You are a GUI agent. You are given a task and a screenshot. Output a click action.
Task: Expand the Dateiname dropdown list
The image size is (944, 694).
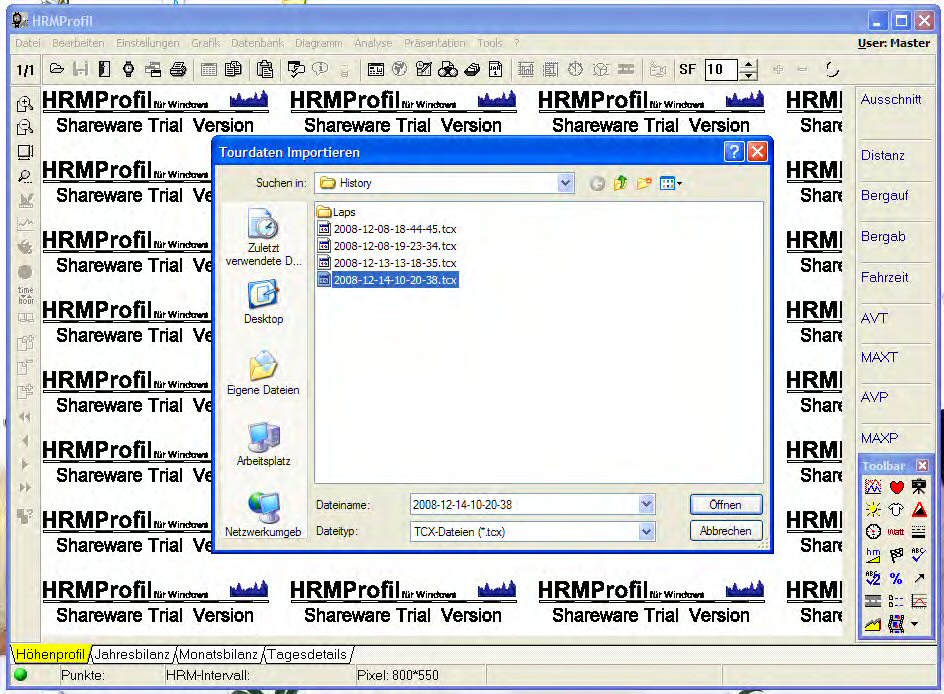[x=646, y=505]
